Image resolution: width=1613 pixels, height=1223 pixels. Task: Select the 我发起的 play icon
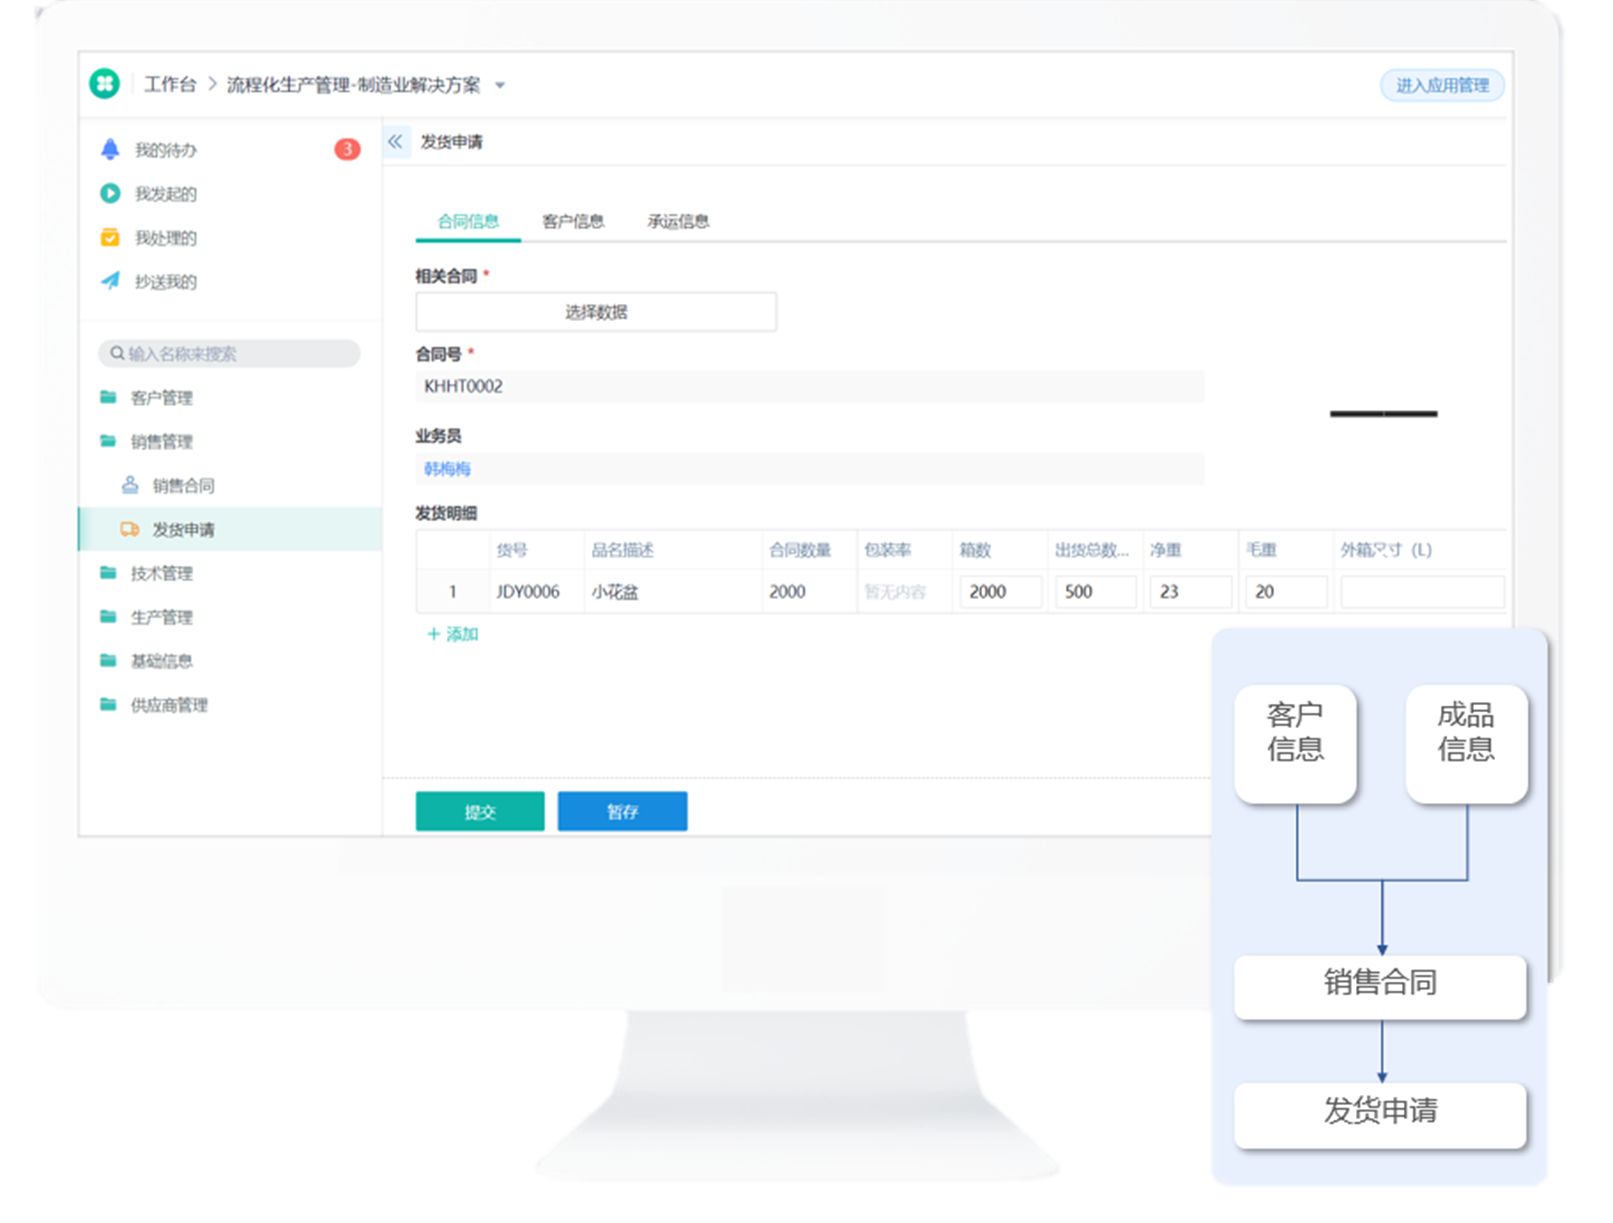(110, 193)
